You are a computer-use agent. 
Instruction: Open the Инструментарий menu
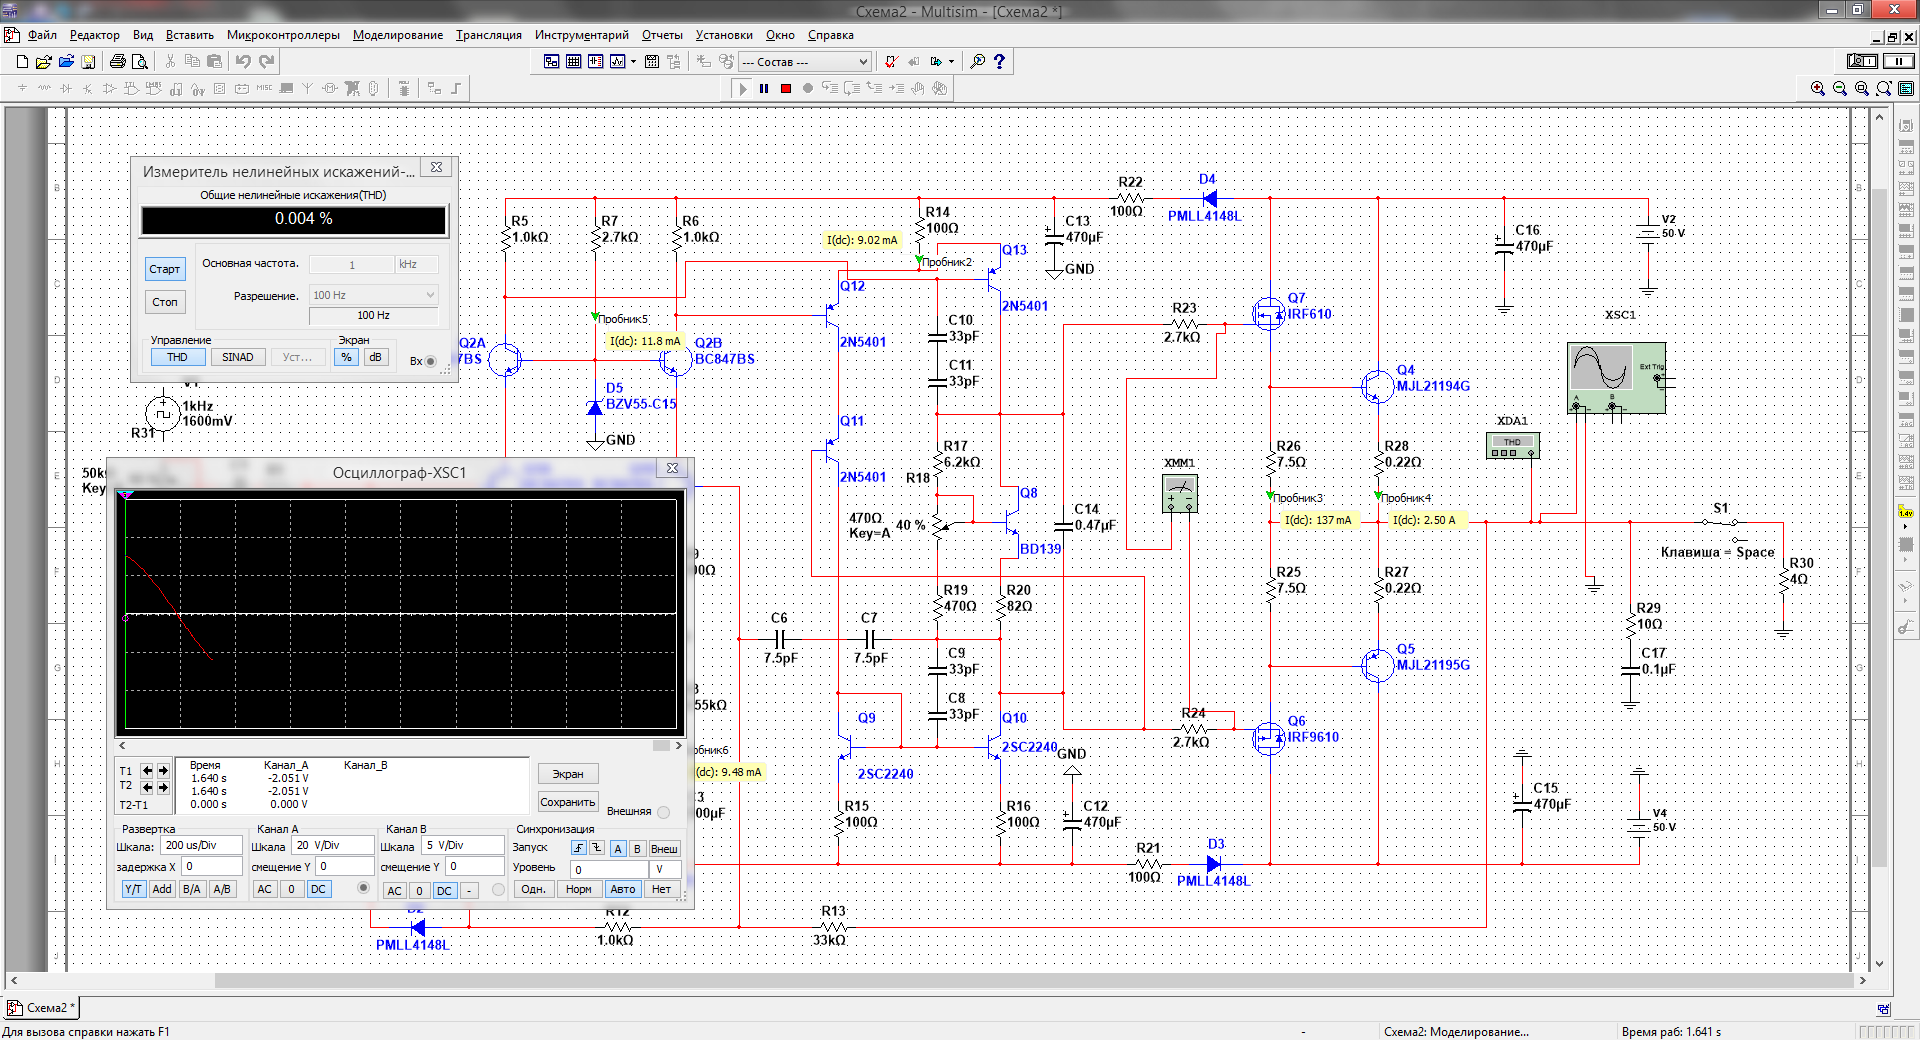(x=581, y=35)
